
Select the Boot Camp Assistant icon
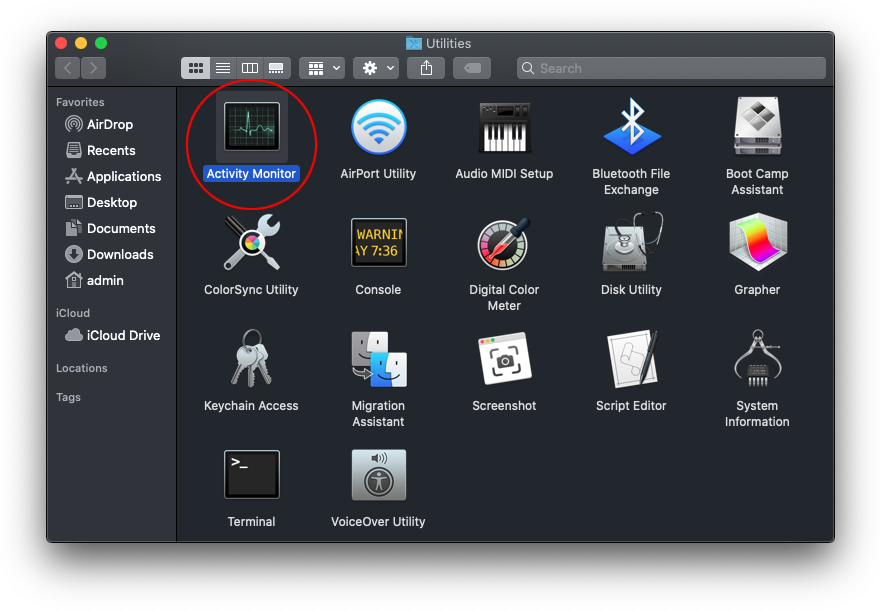[x=757, y=127]
